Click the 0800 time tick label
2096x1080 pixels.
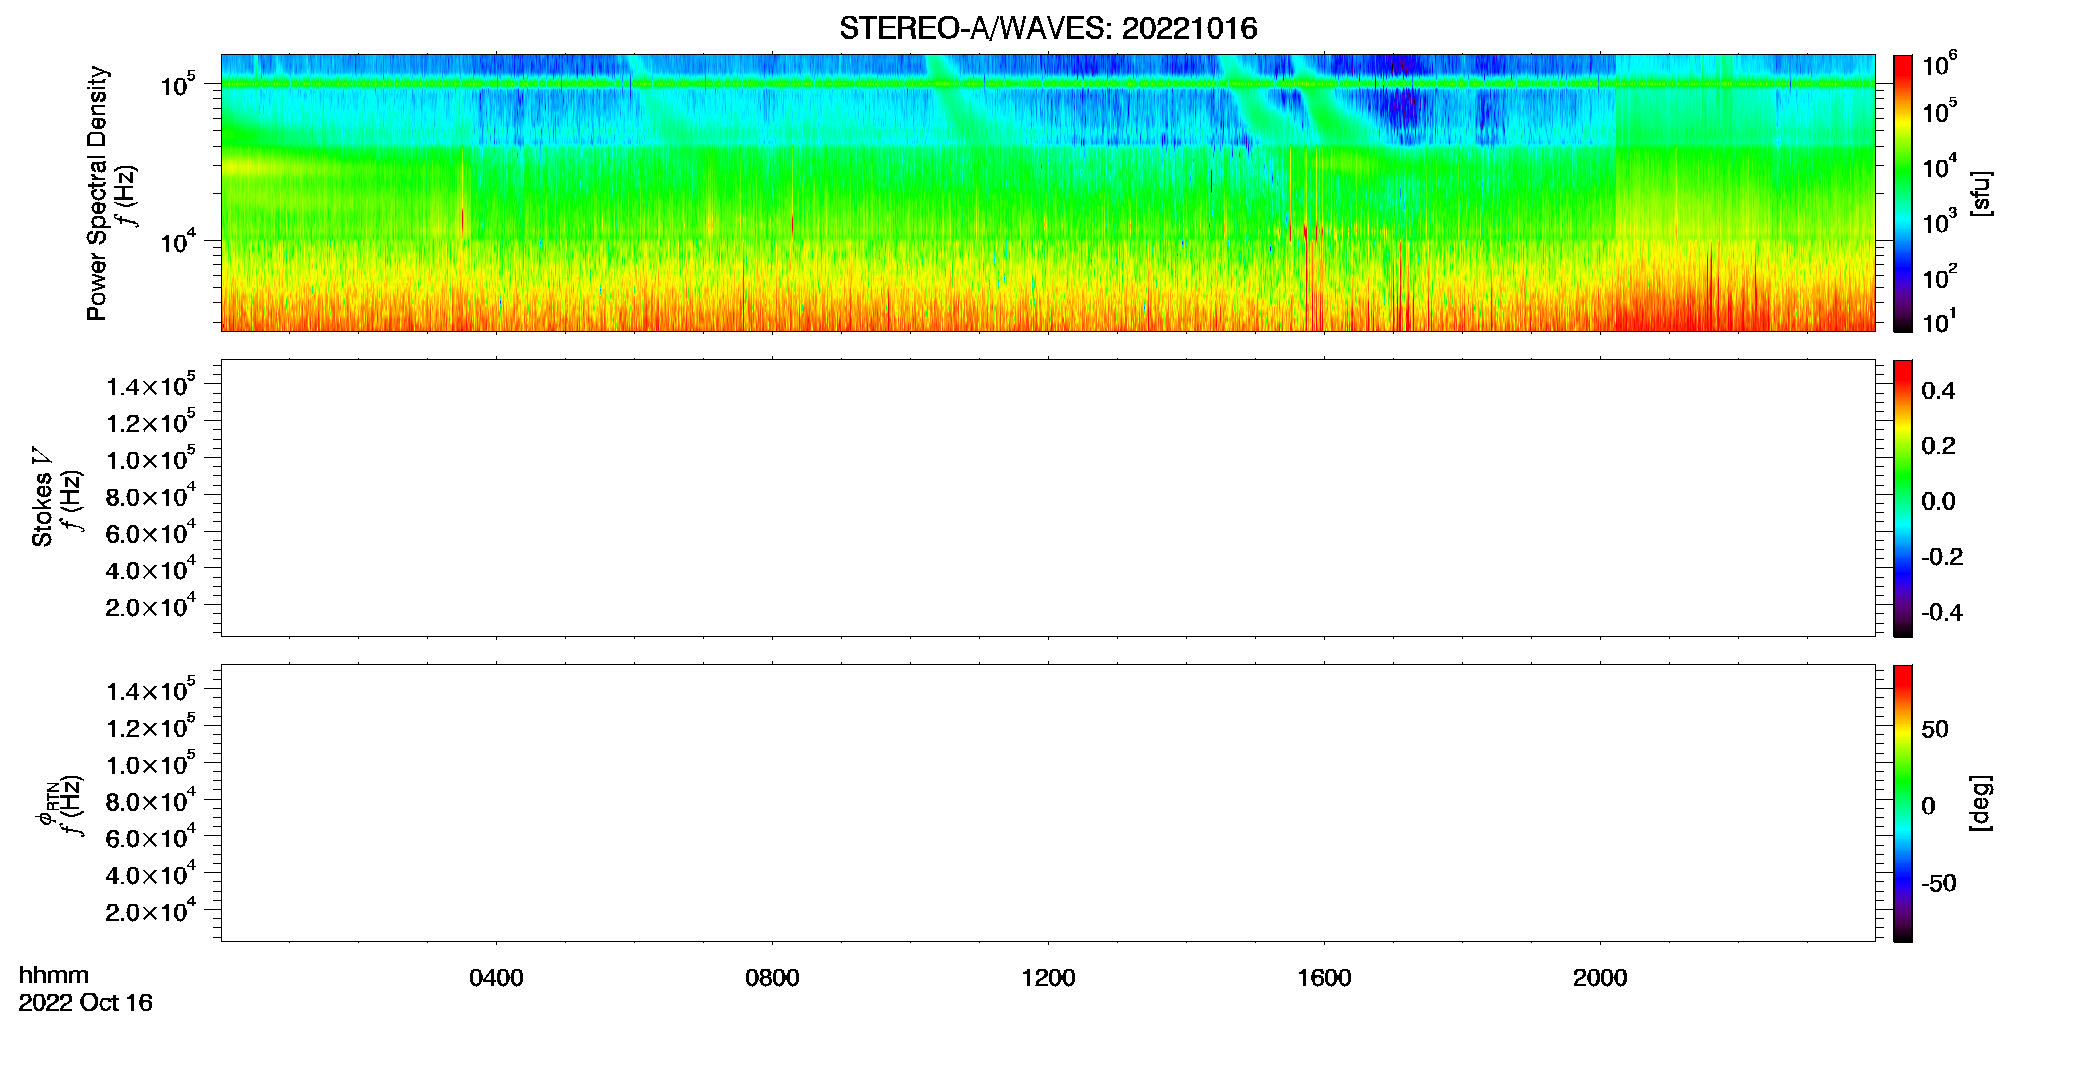772,978
